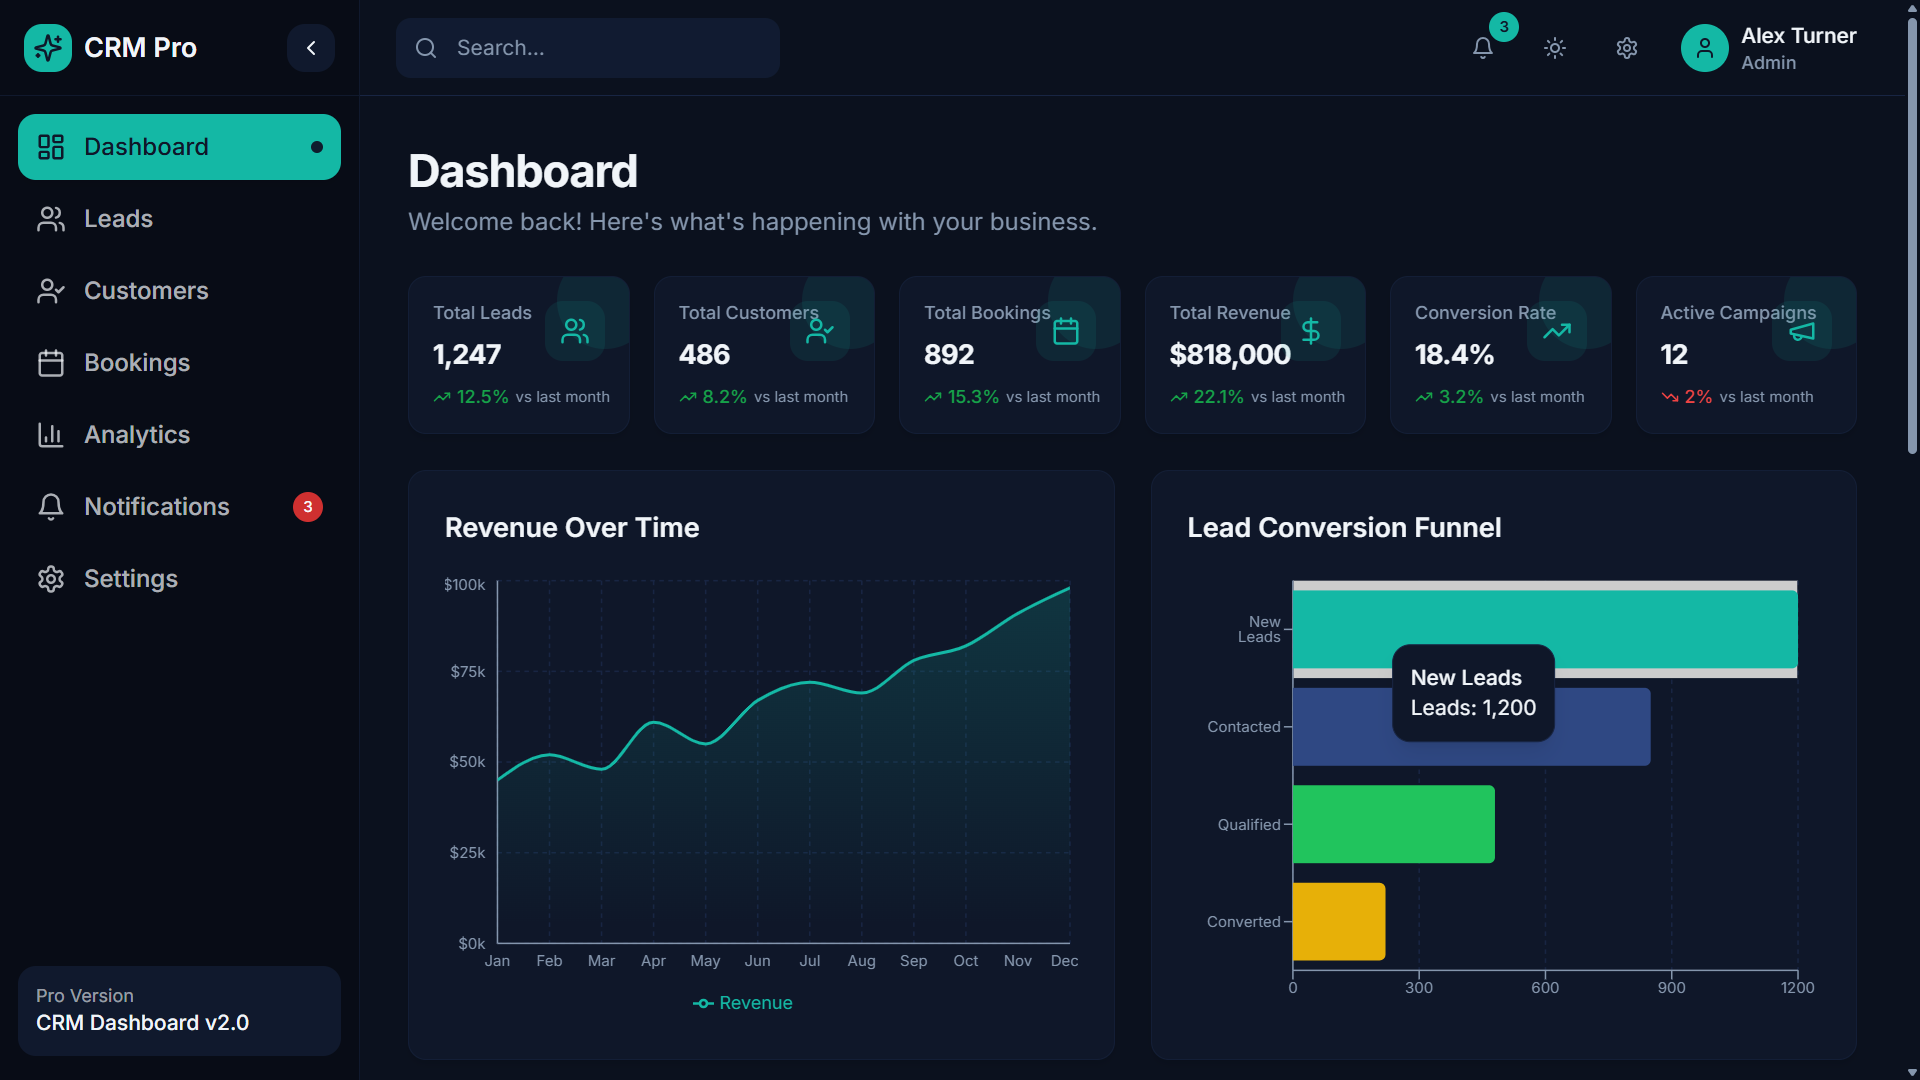The height and width of the screenshot is (1080, 1920).
Task: Click the Active Campaigns megaphone icon
Action: (1802, 331)
